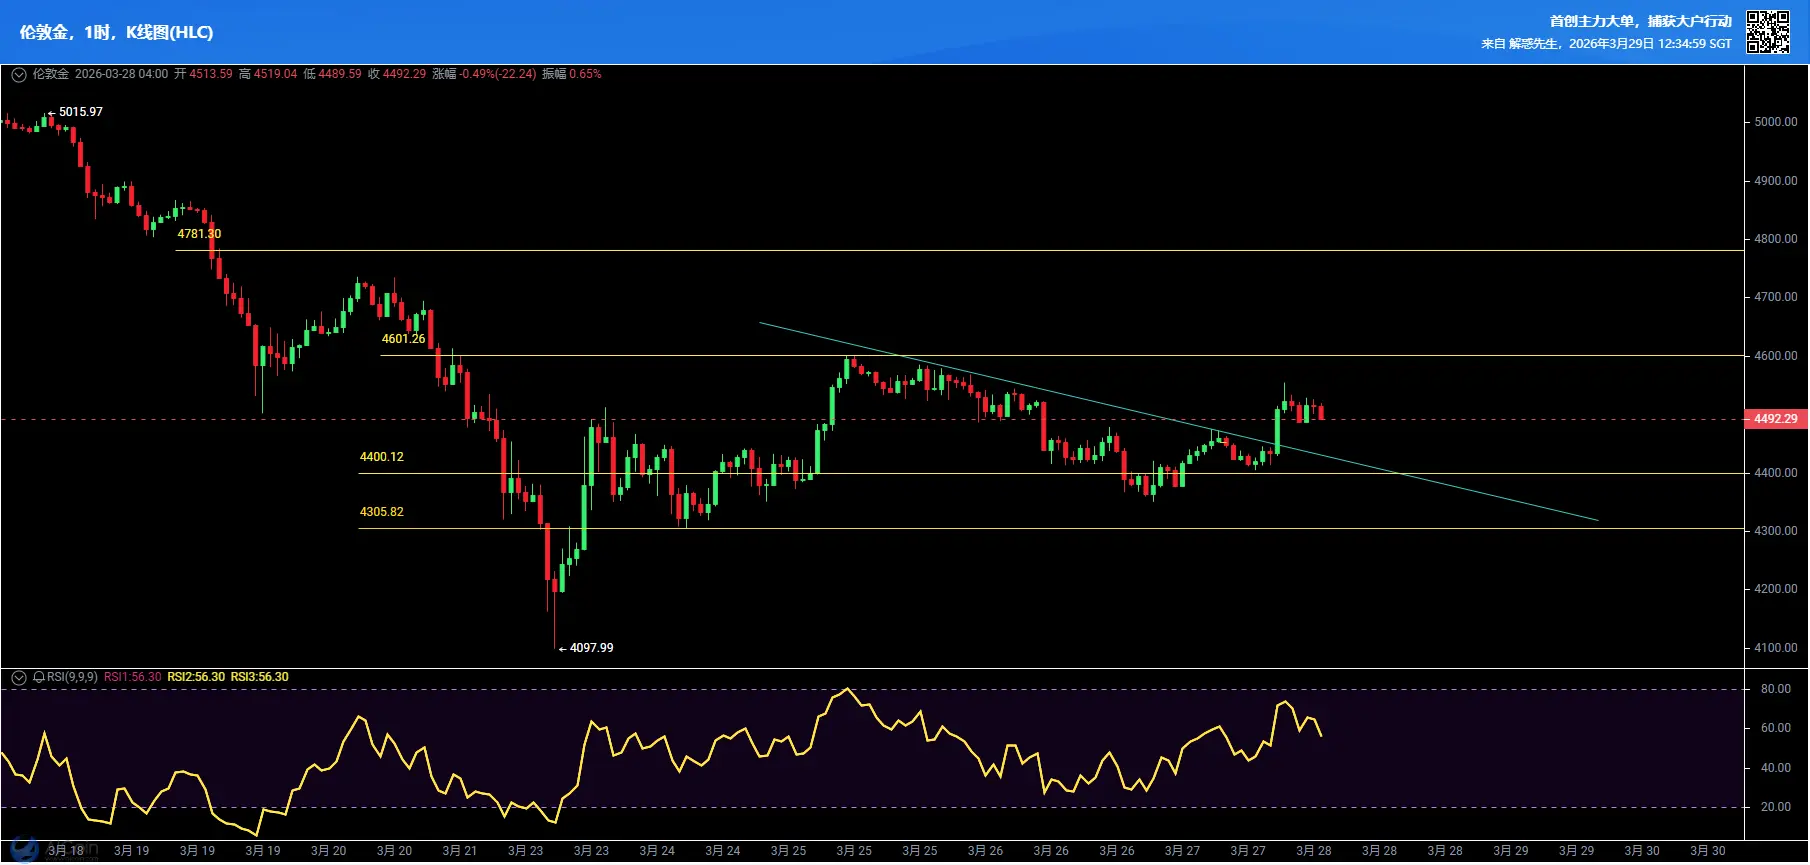
Task: Click the source line 来自 解惑先生 with timestamp
Action: (x=1607, y=44)
